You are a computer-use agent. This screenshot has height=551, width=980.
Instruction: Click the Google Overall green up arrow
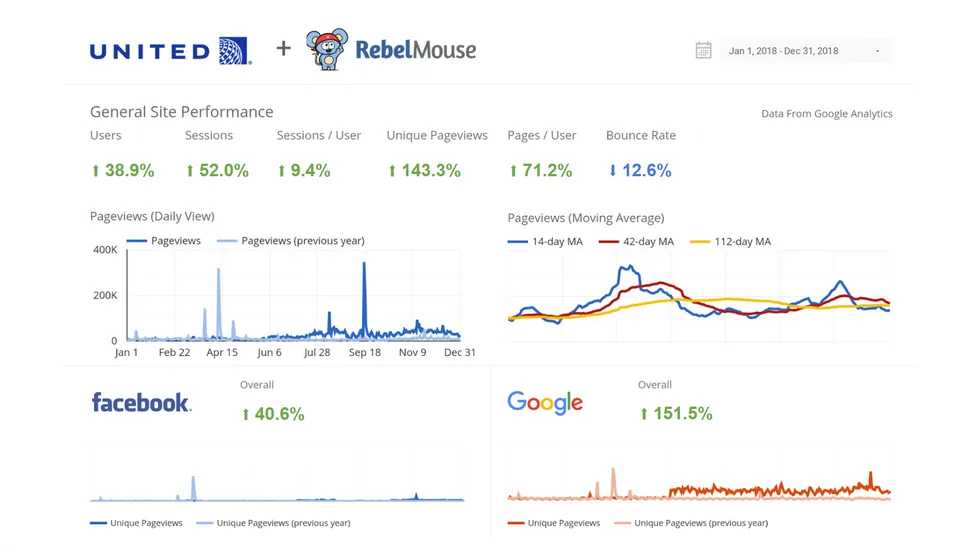[x=644, y=414]
